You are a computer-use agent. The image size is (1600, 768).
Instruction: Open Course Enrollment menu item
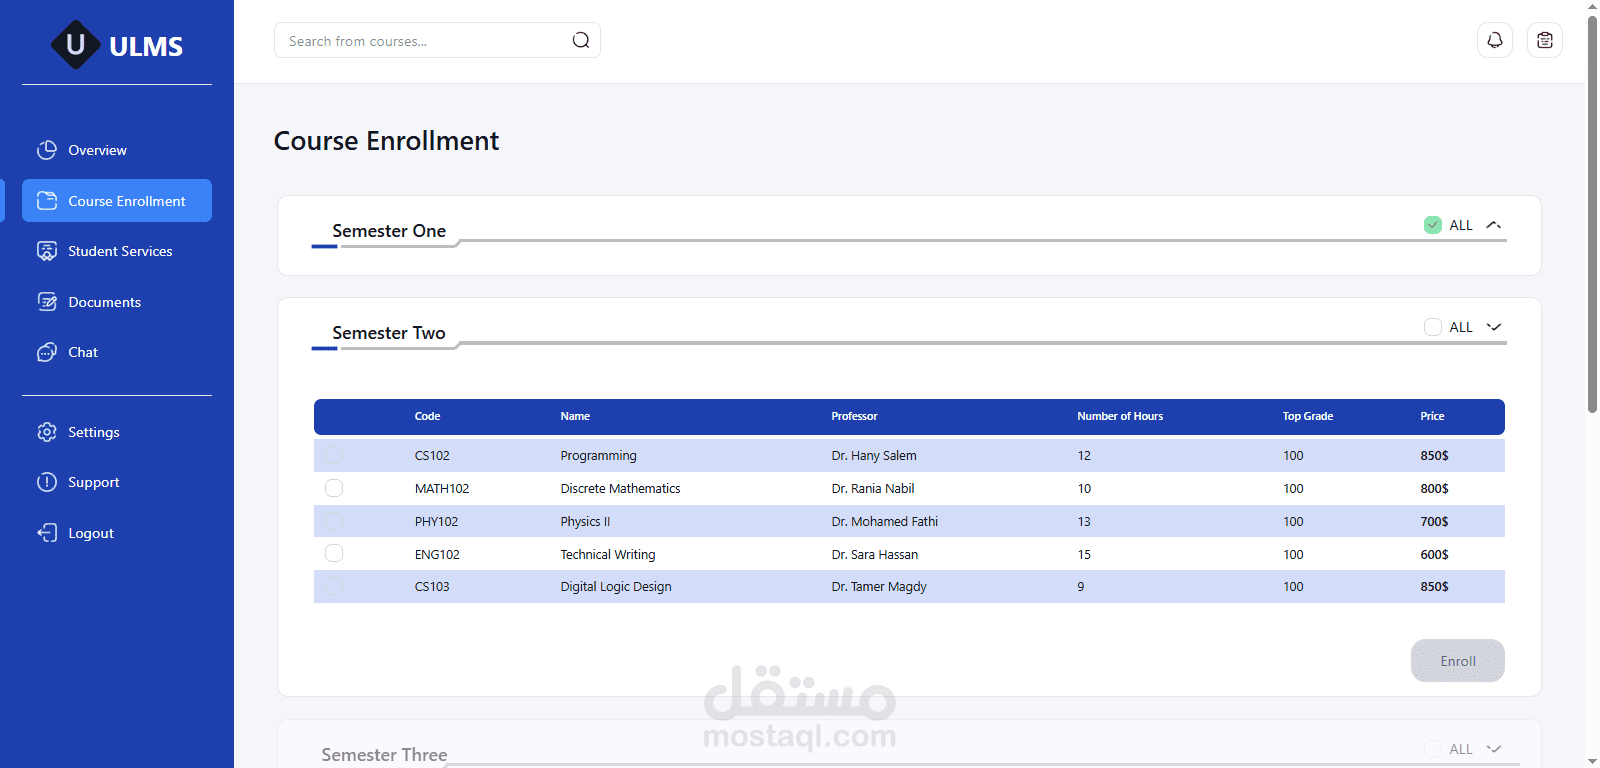(x=117, y=201)
